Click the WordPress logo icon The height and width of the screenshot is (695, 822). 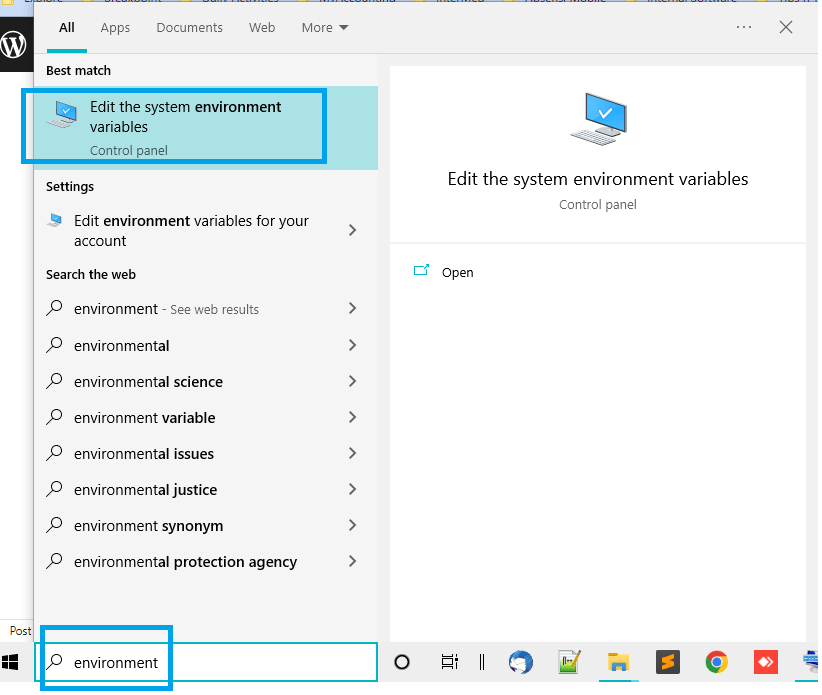[15, 45]
